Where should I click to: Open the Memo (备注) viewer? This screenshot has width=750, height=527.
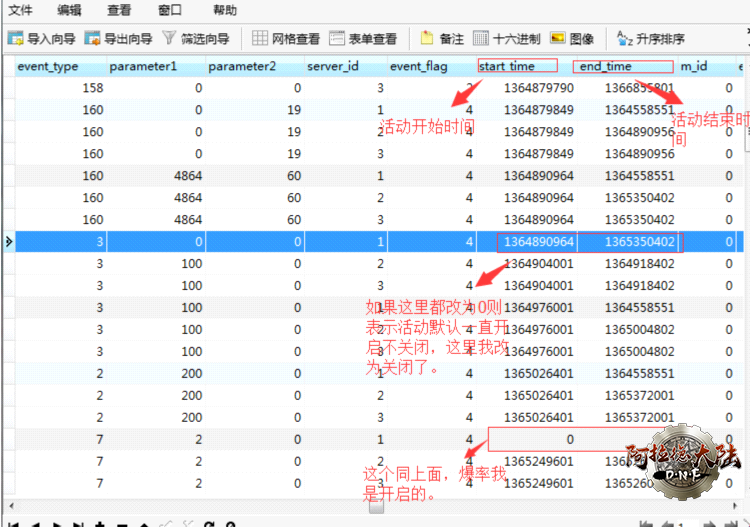tap(442, 39)
